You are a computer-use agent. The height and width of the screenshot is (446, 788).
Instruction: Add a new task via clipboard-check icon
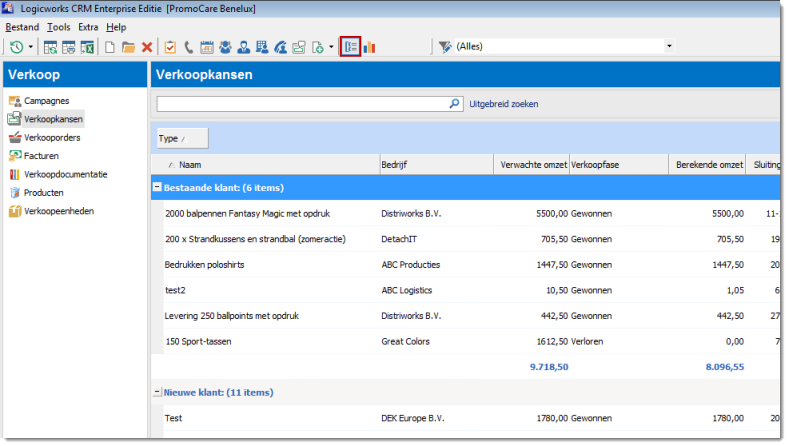point(170,47)
